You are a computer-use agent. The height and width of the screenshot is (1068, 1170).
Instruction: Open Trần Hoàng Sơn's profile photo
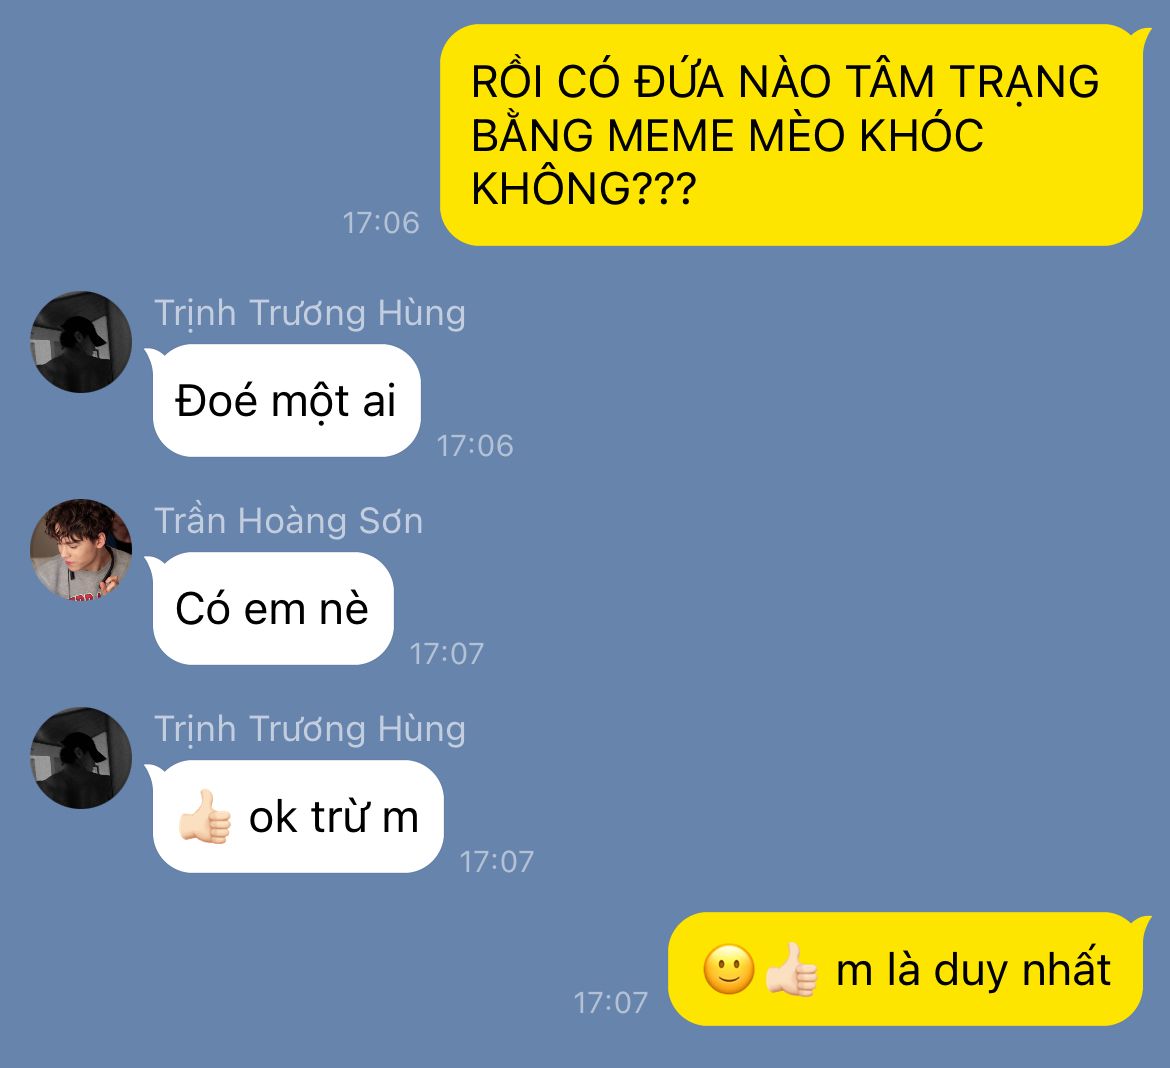[81, 550]
